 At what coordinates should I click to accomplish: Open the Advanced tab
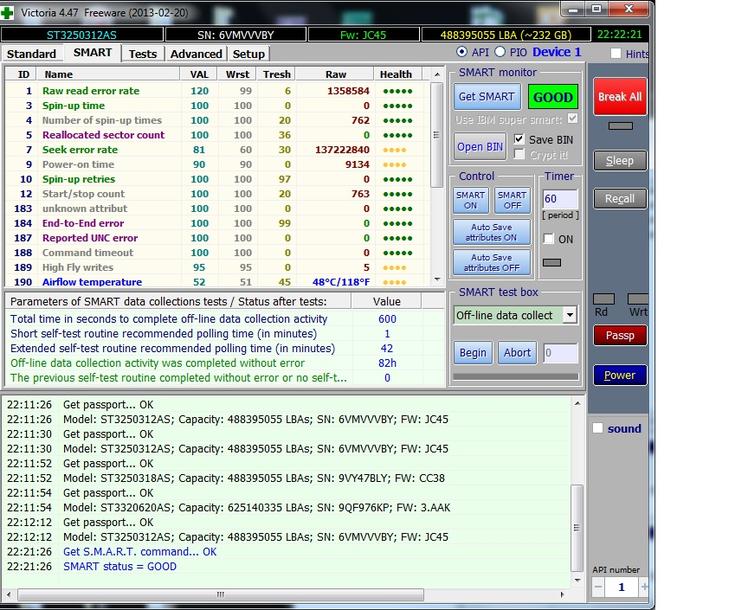tap(196, 54)
